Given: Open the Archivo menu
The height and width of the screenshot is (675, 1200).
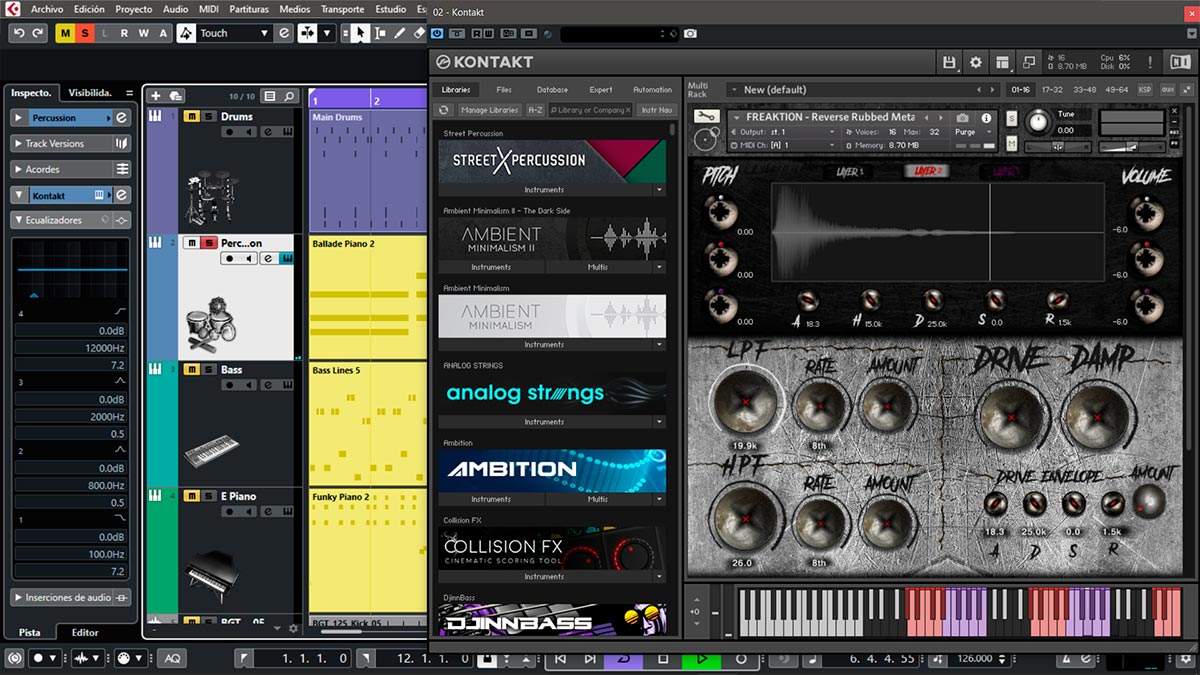Looking at the screenshot, I should click(x=47, y=8).
